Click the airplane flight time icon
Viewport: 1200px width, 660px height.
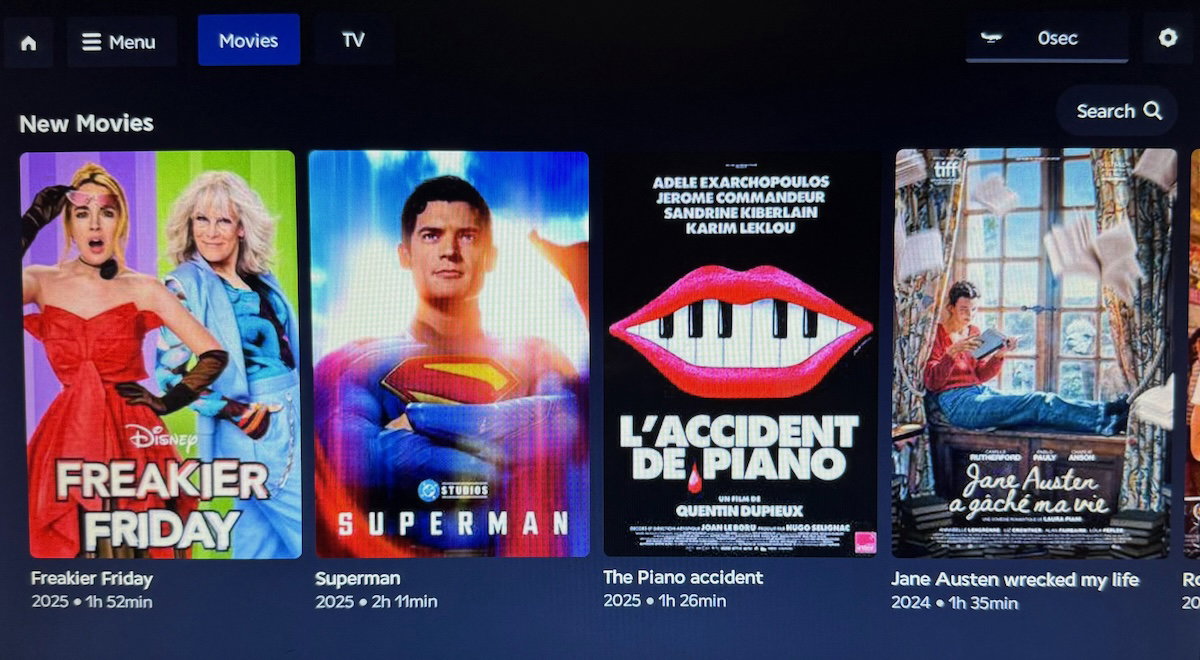[x=992, y=38]
